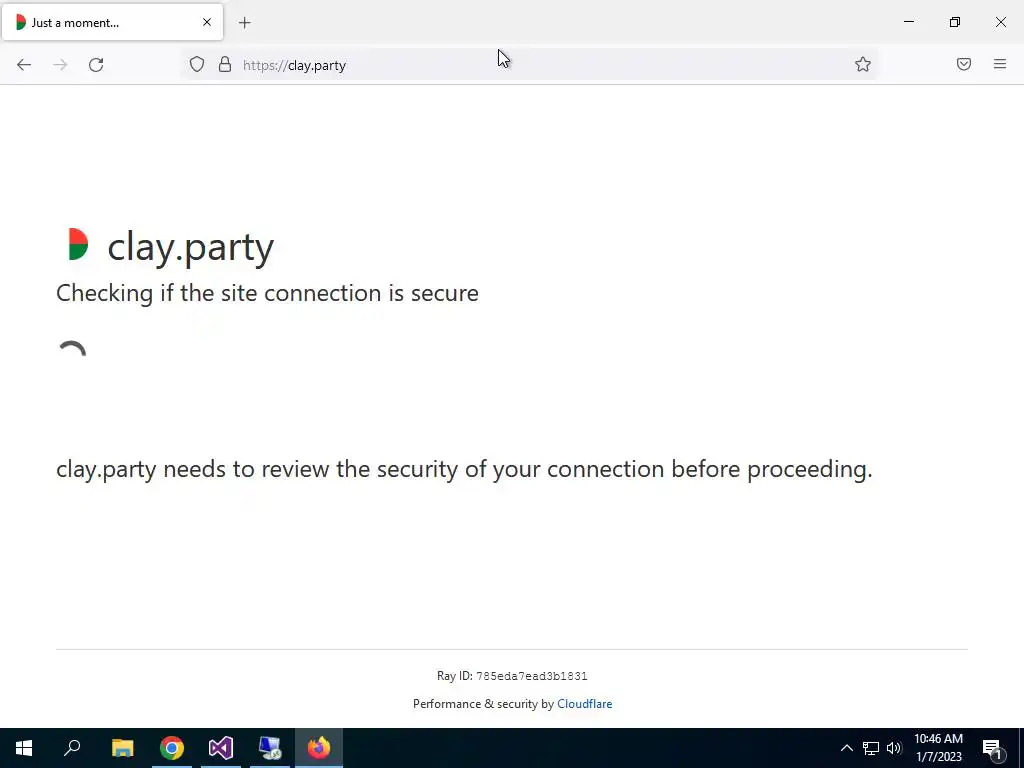Image resolution: width=1024 pixels, height=768 pixels.
Task: Switch to Visual Studio in taskbar
Action: (x=221, y=748)
